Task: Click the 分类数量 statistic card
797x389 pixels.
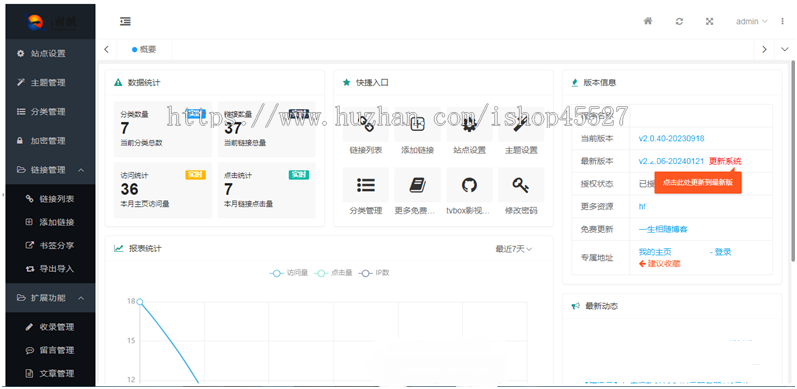Action: (163, 129)
